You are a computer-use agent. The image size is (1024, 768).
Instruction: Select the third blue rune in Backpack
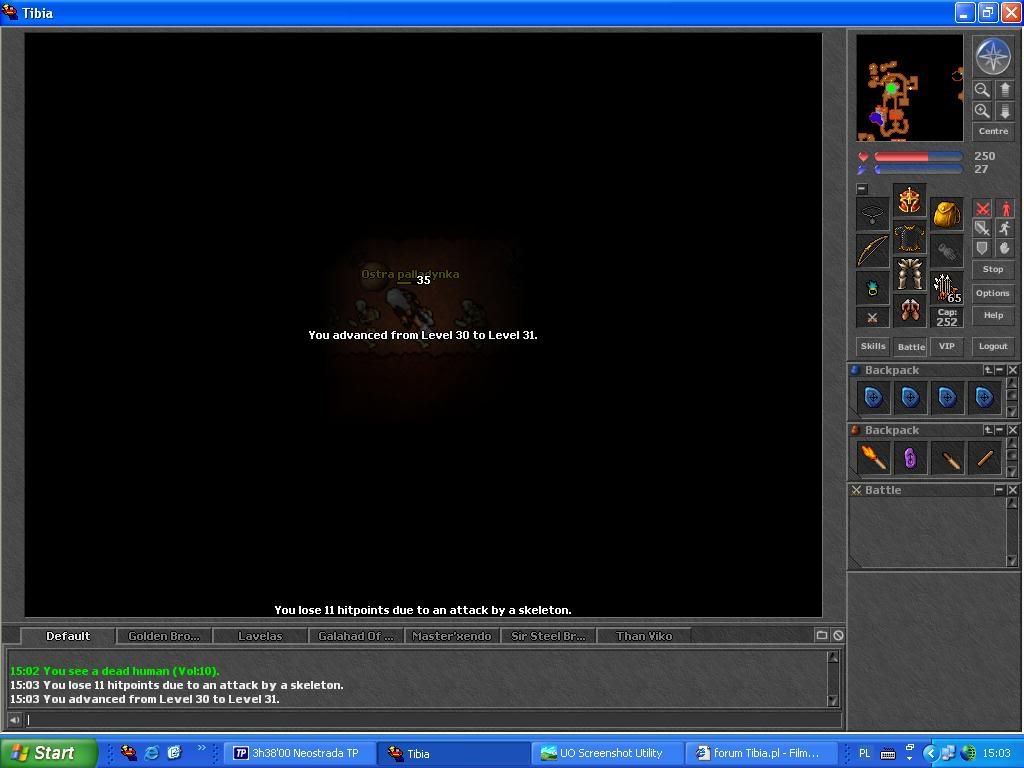(947, 397)
